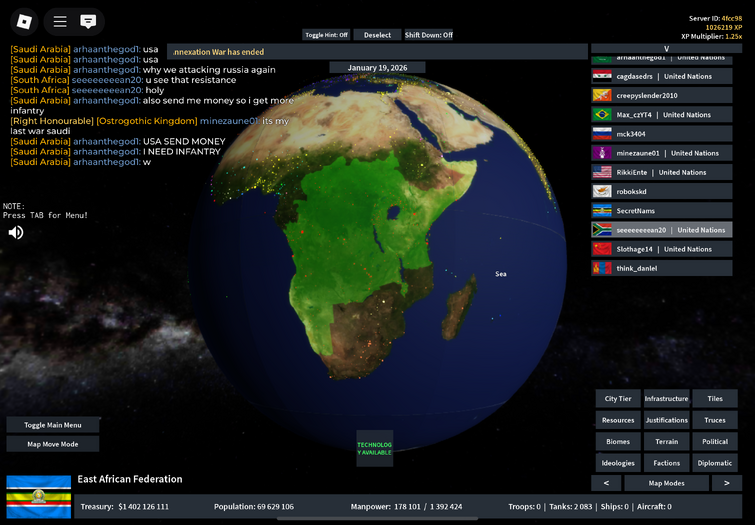
Task: Click chat message 'USA SEND MONEY'
Action: point(184,142)
